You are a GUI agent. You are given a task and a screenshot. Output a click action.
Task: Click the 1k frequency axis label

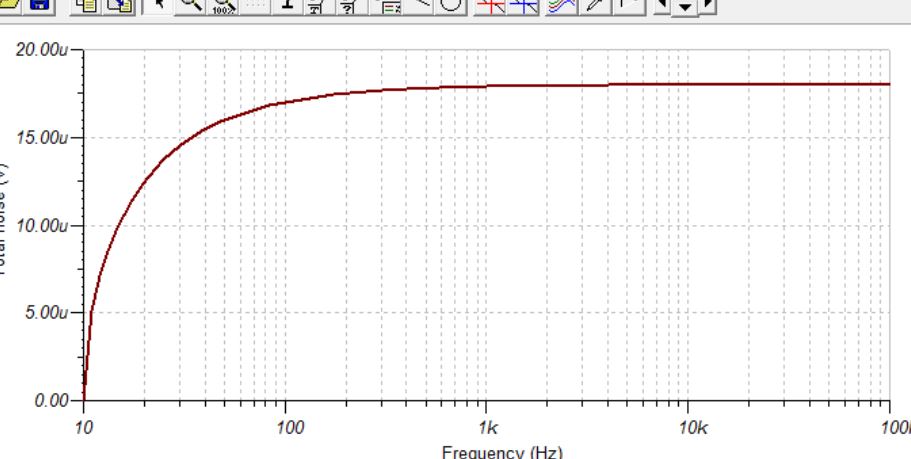tap(489, 429)
